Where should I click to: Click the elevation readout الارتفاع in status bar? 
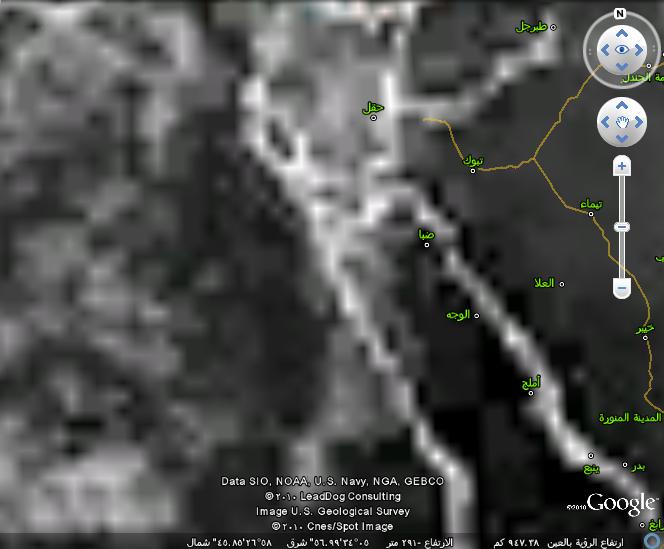420,542
